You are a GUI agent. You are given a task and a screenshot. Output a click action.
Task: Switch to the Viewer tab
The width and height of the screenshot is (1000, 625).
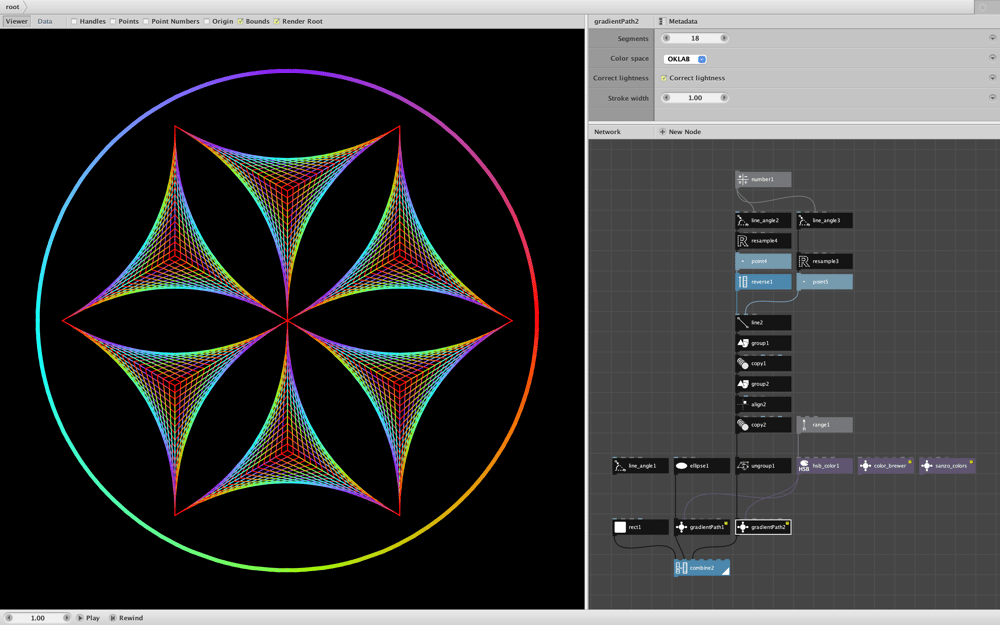click(17, 21)
